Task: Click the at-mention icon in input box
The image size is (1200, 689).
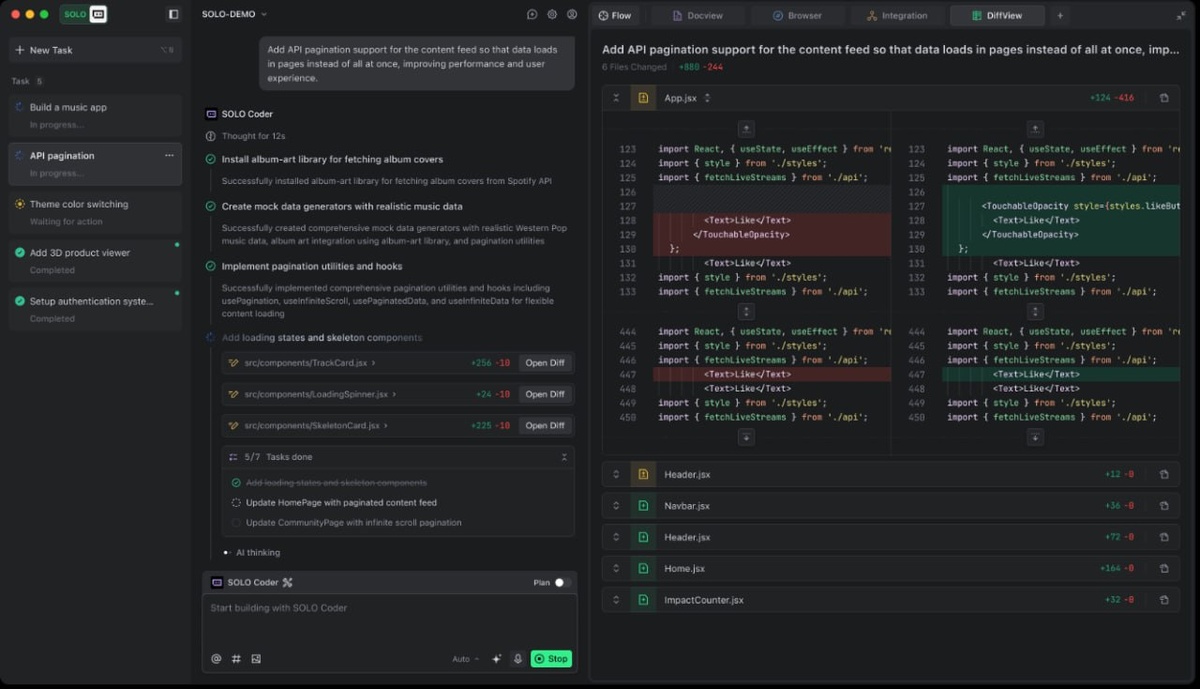Action: [216, 658]
